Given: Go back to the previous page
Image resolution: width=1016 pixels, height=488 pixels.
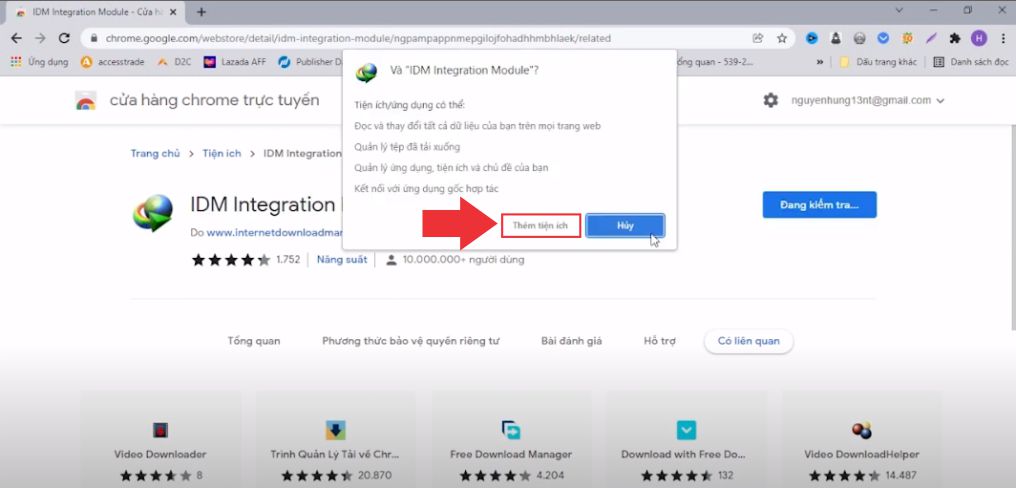Looking at the screenshot, I should pos(17,38).
